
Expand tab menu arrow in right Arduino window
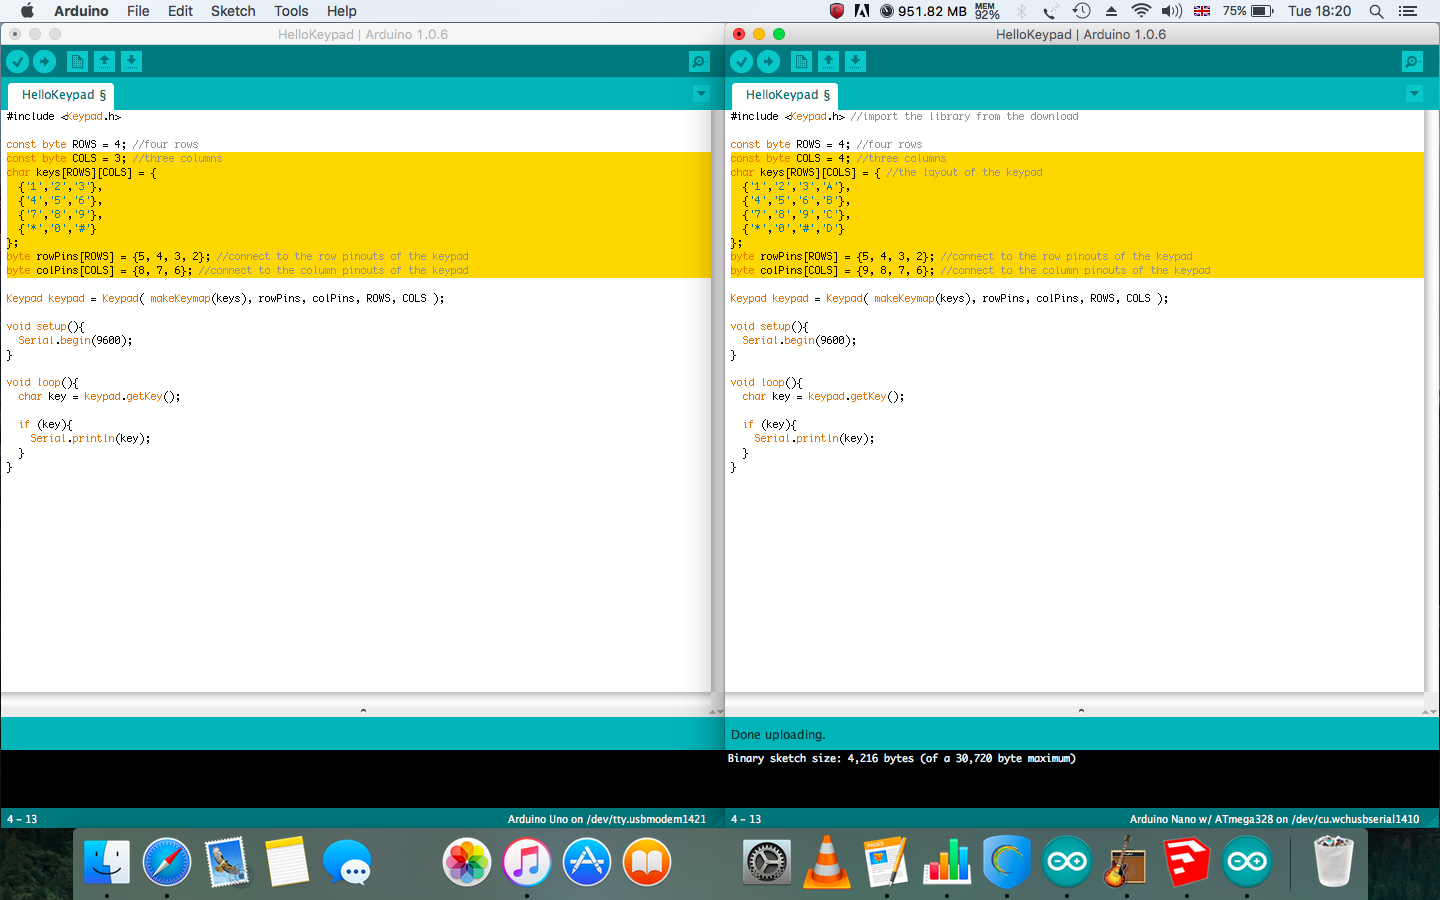(x=1414, y=94)
